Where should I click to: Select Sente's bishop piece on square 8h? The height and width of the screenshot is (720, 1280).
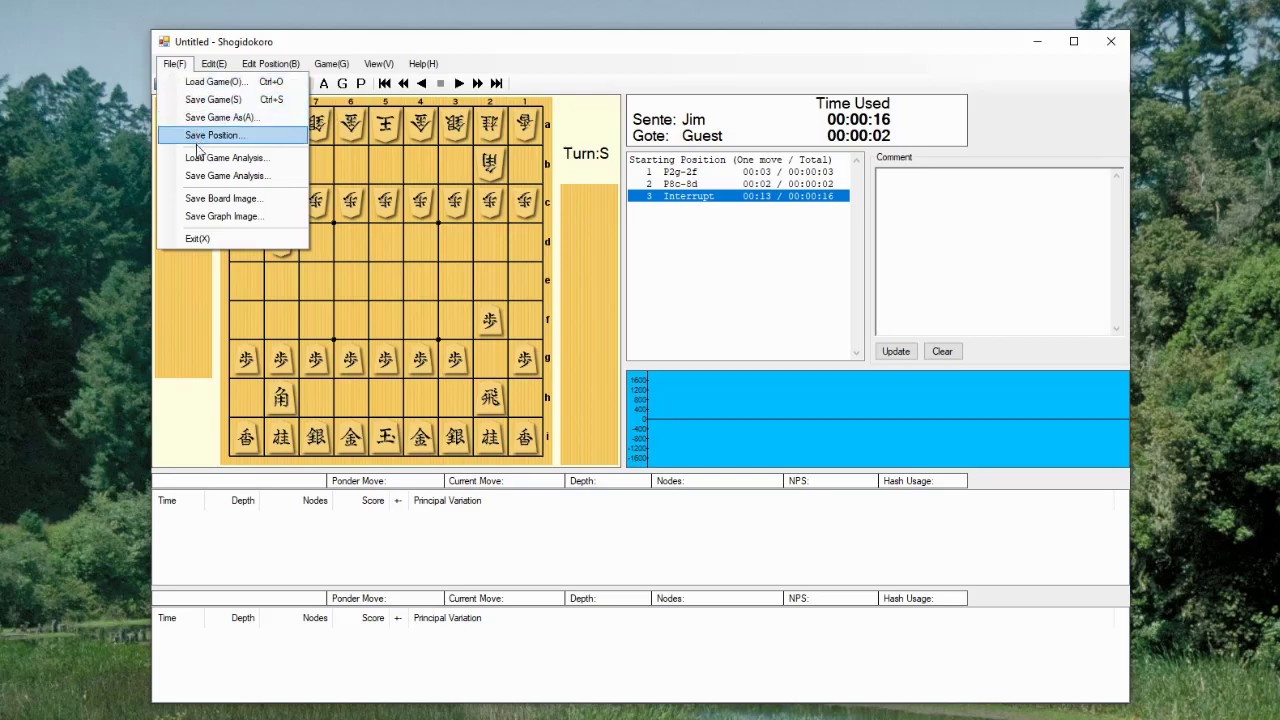[x=281, y=398]
